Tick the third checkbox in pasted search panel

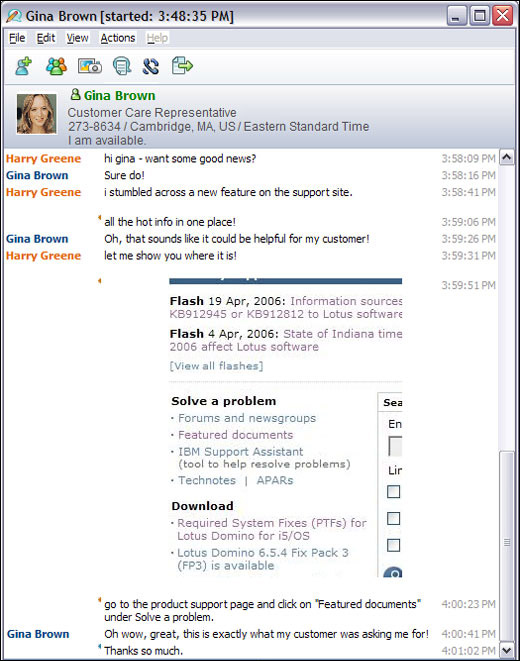click(393, 545)
